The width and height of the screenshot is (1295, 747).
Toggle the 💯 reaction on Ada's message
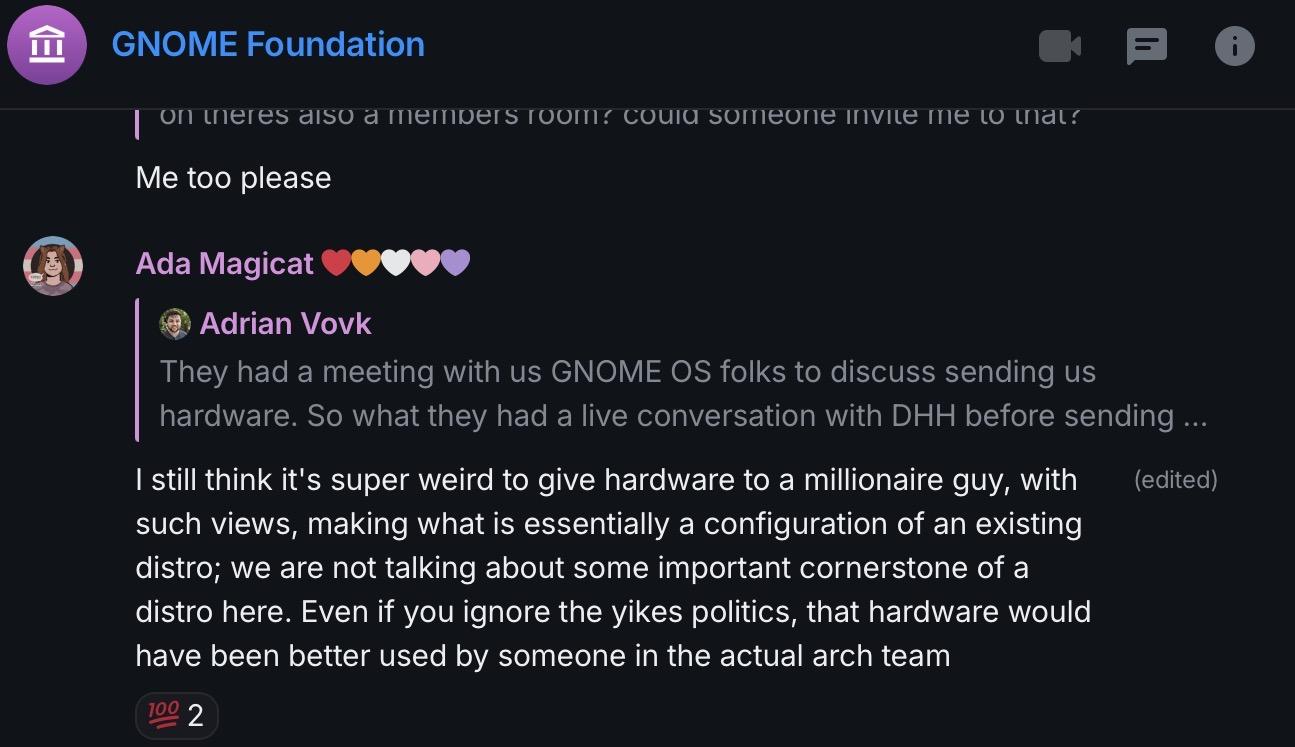(x=177, y=715)
